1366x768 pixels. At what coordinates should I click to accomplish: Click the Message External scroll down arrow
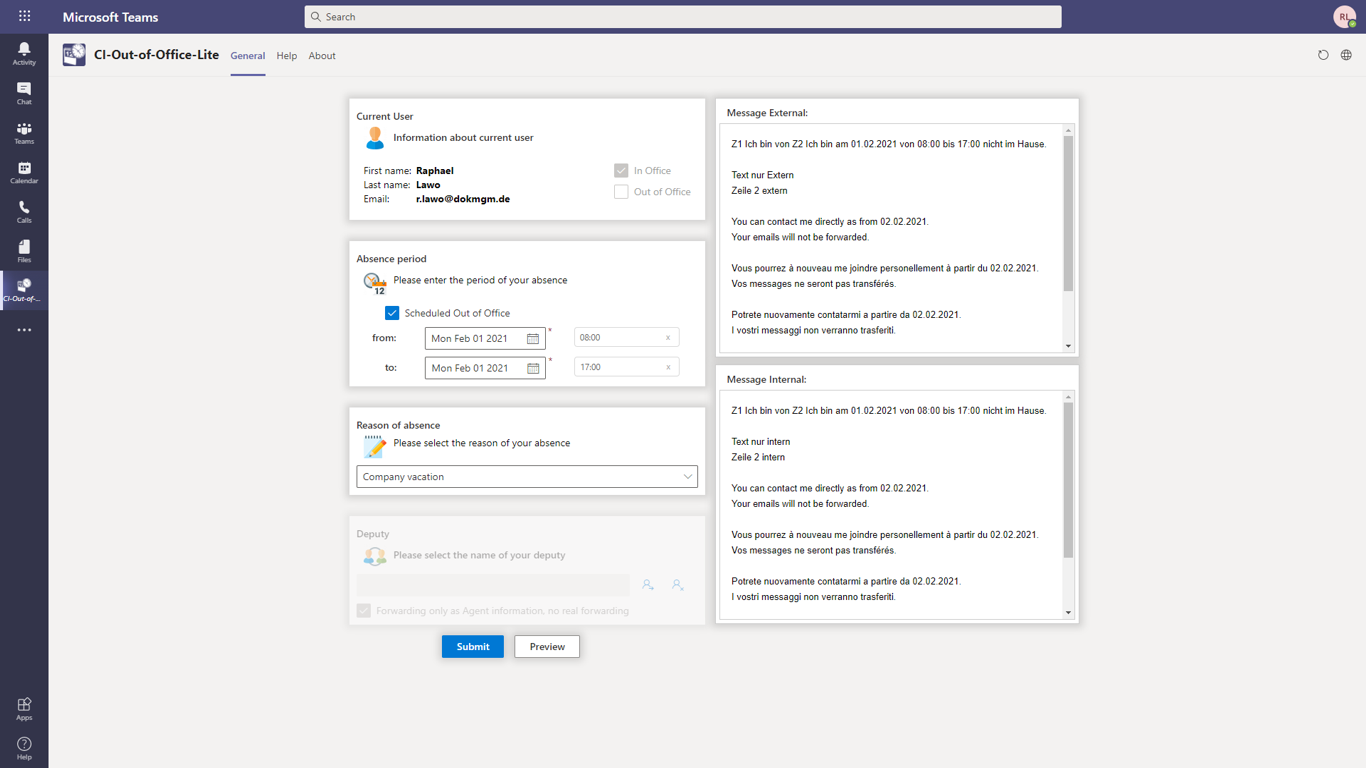(1068, 347)
